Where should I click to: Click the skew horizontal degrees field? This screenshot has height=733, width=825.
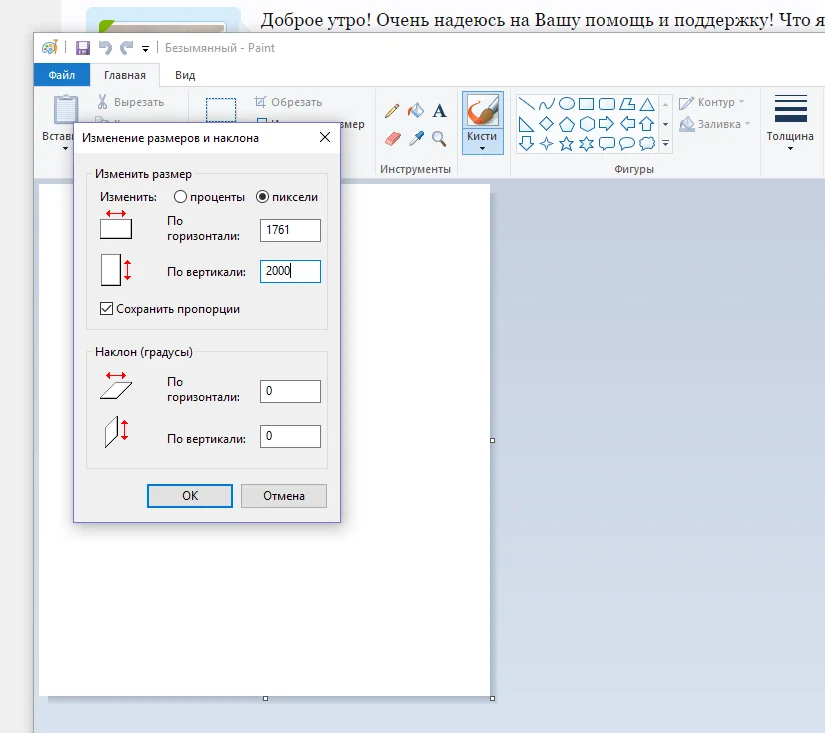290,391
